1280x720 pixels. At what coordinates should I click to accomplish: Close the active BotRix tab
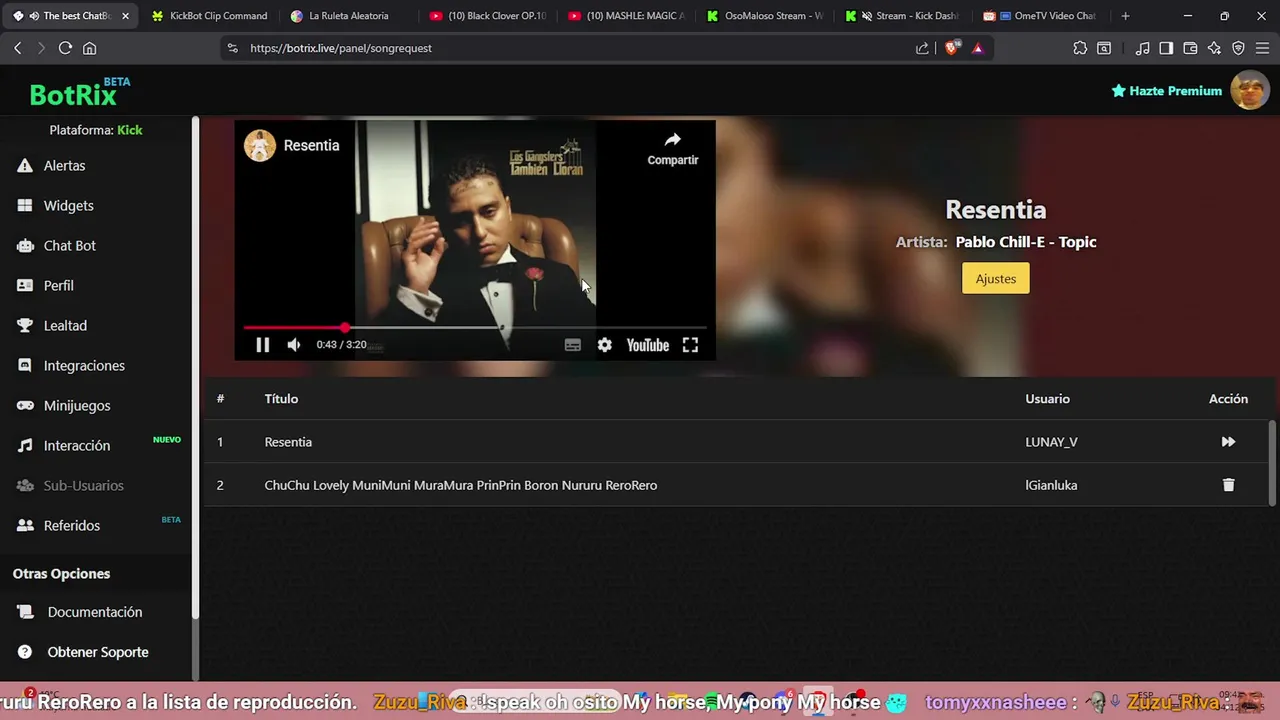[x=125, y=16]
